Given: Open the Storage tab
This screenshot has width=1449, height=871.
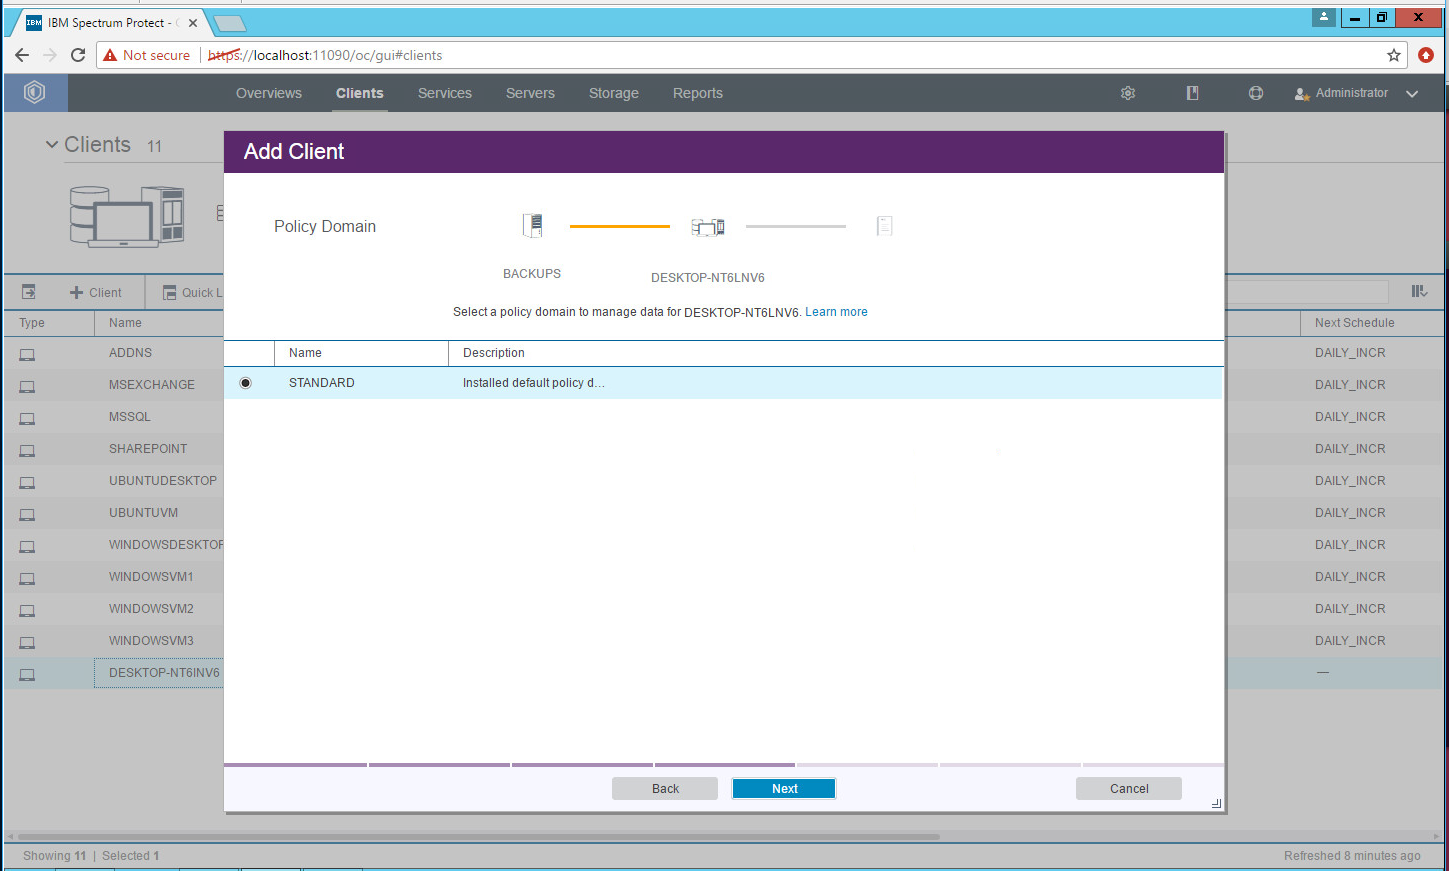Looking at the screenshot, I should tap(613, 93).
